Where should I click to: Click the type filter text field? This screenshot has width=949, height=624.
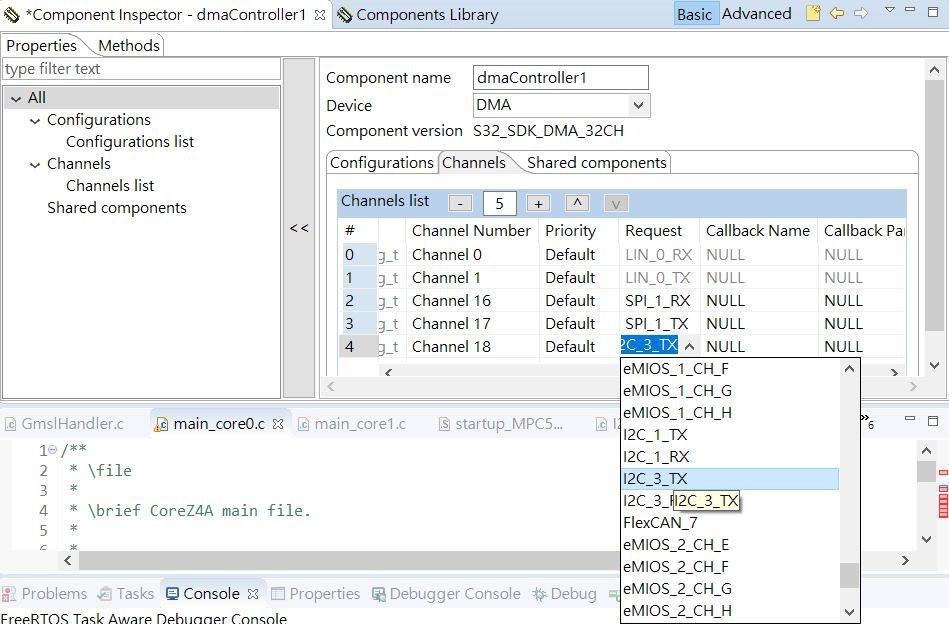click(141, 69)
